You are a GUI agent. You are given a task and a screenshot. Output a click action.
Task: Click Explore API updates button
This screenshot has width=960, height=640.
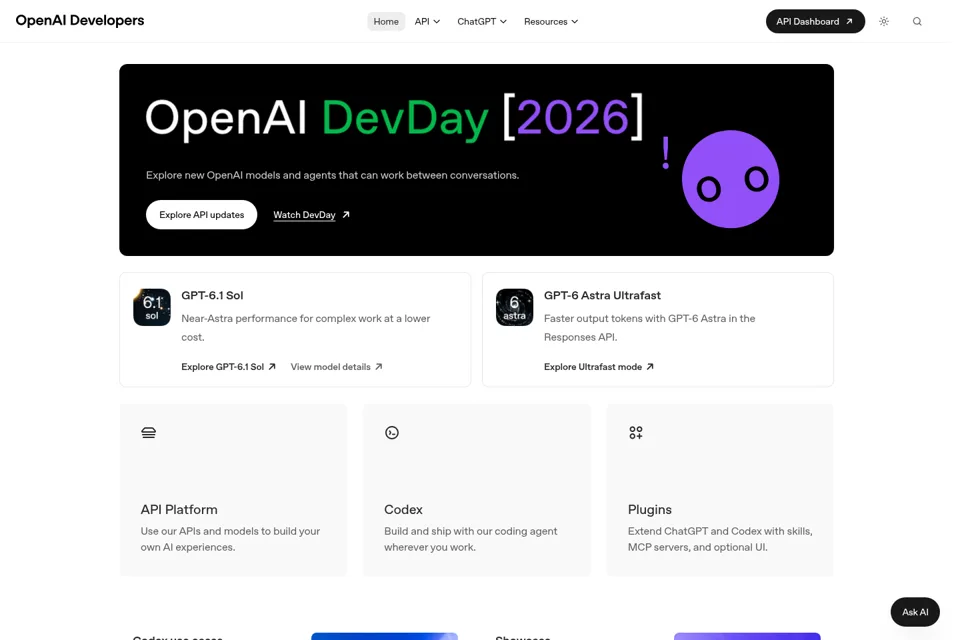click(x=201, y=215)
